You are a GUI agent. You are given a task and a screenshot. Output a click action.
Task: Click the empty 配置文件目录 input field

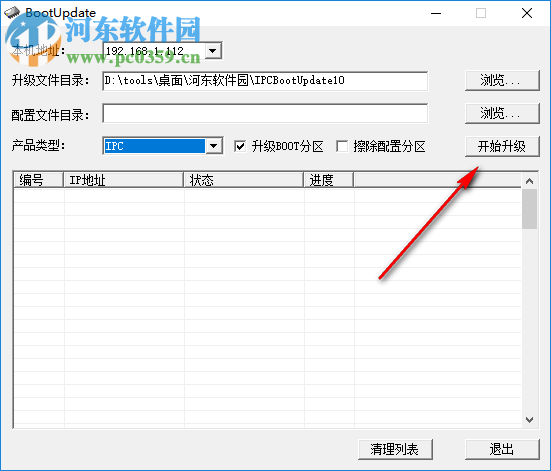[265, 113]
